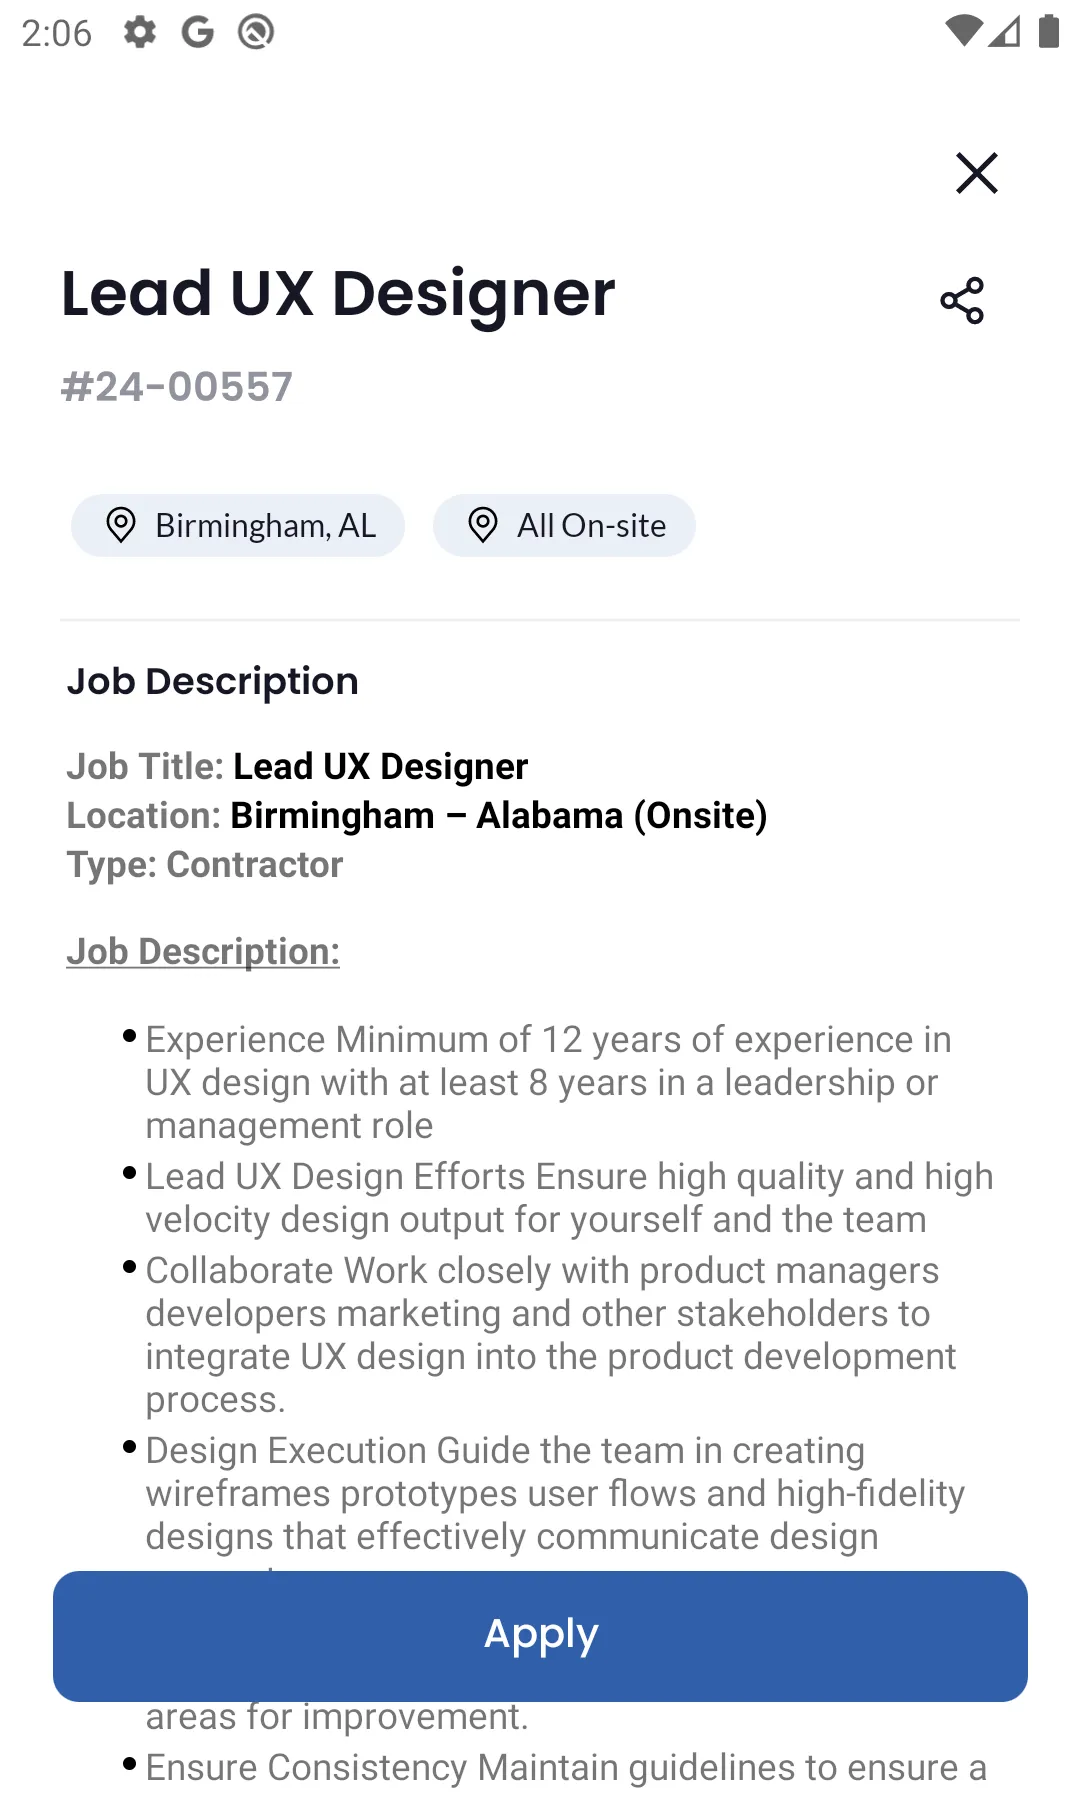1080x1794 pixels.
Task: Apply to this job
Action: [540, 1636]
